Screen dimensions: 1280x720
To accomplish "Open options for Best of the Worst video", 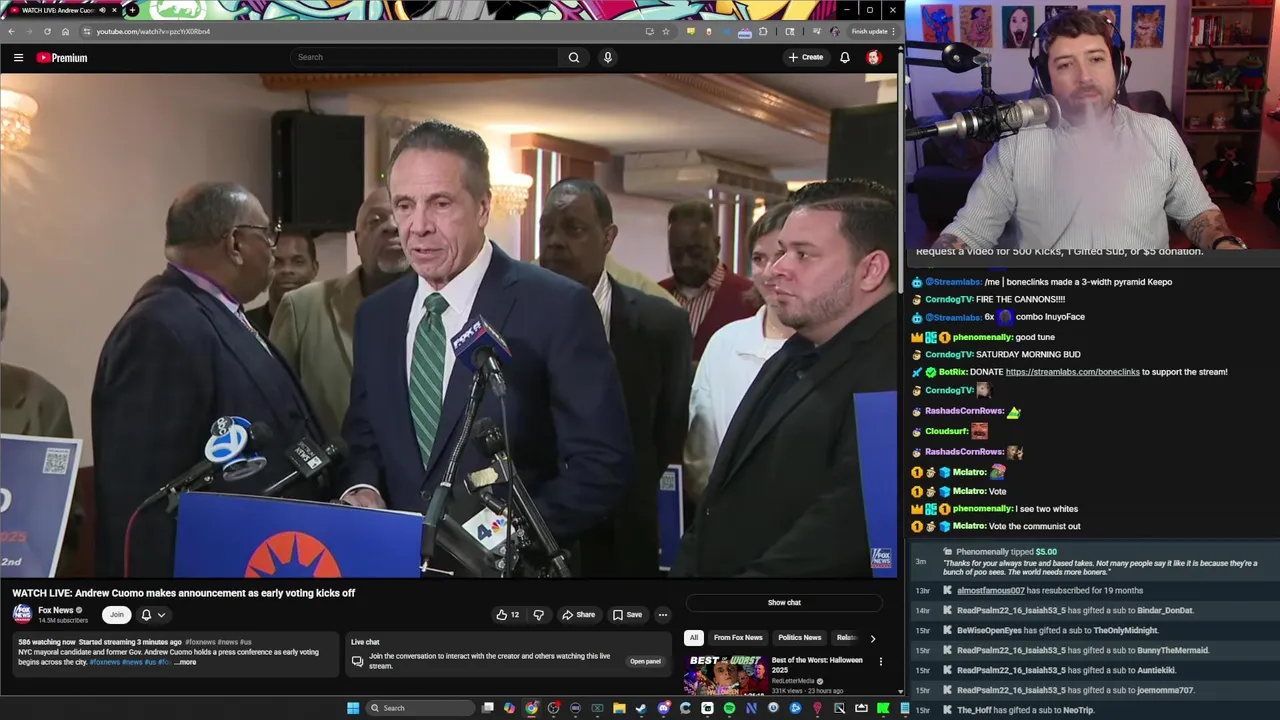I will (x=880, y=661).
